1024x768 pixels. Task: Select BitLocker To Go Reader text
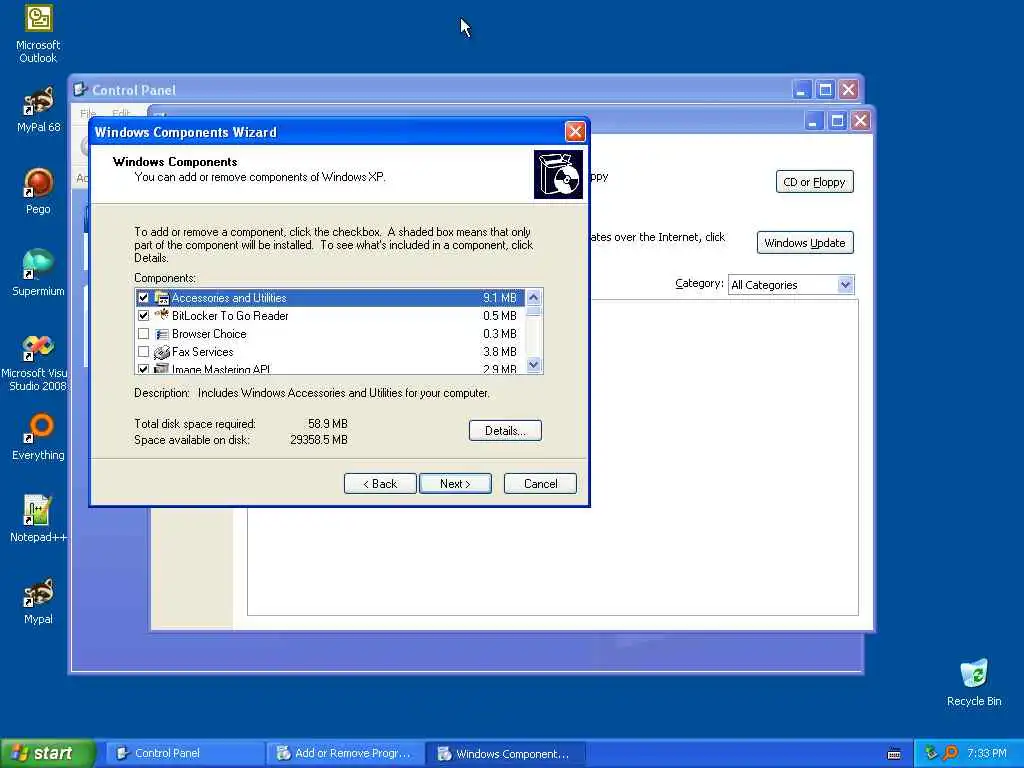(x=230, y=315)
